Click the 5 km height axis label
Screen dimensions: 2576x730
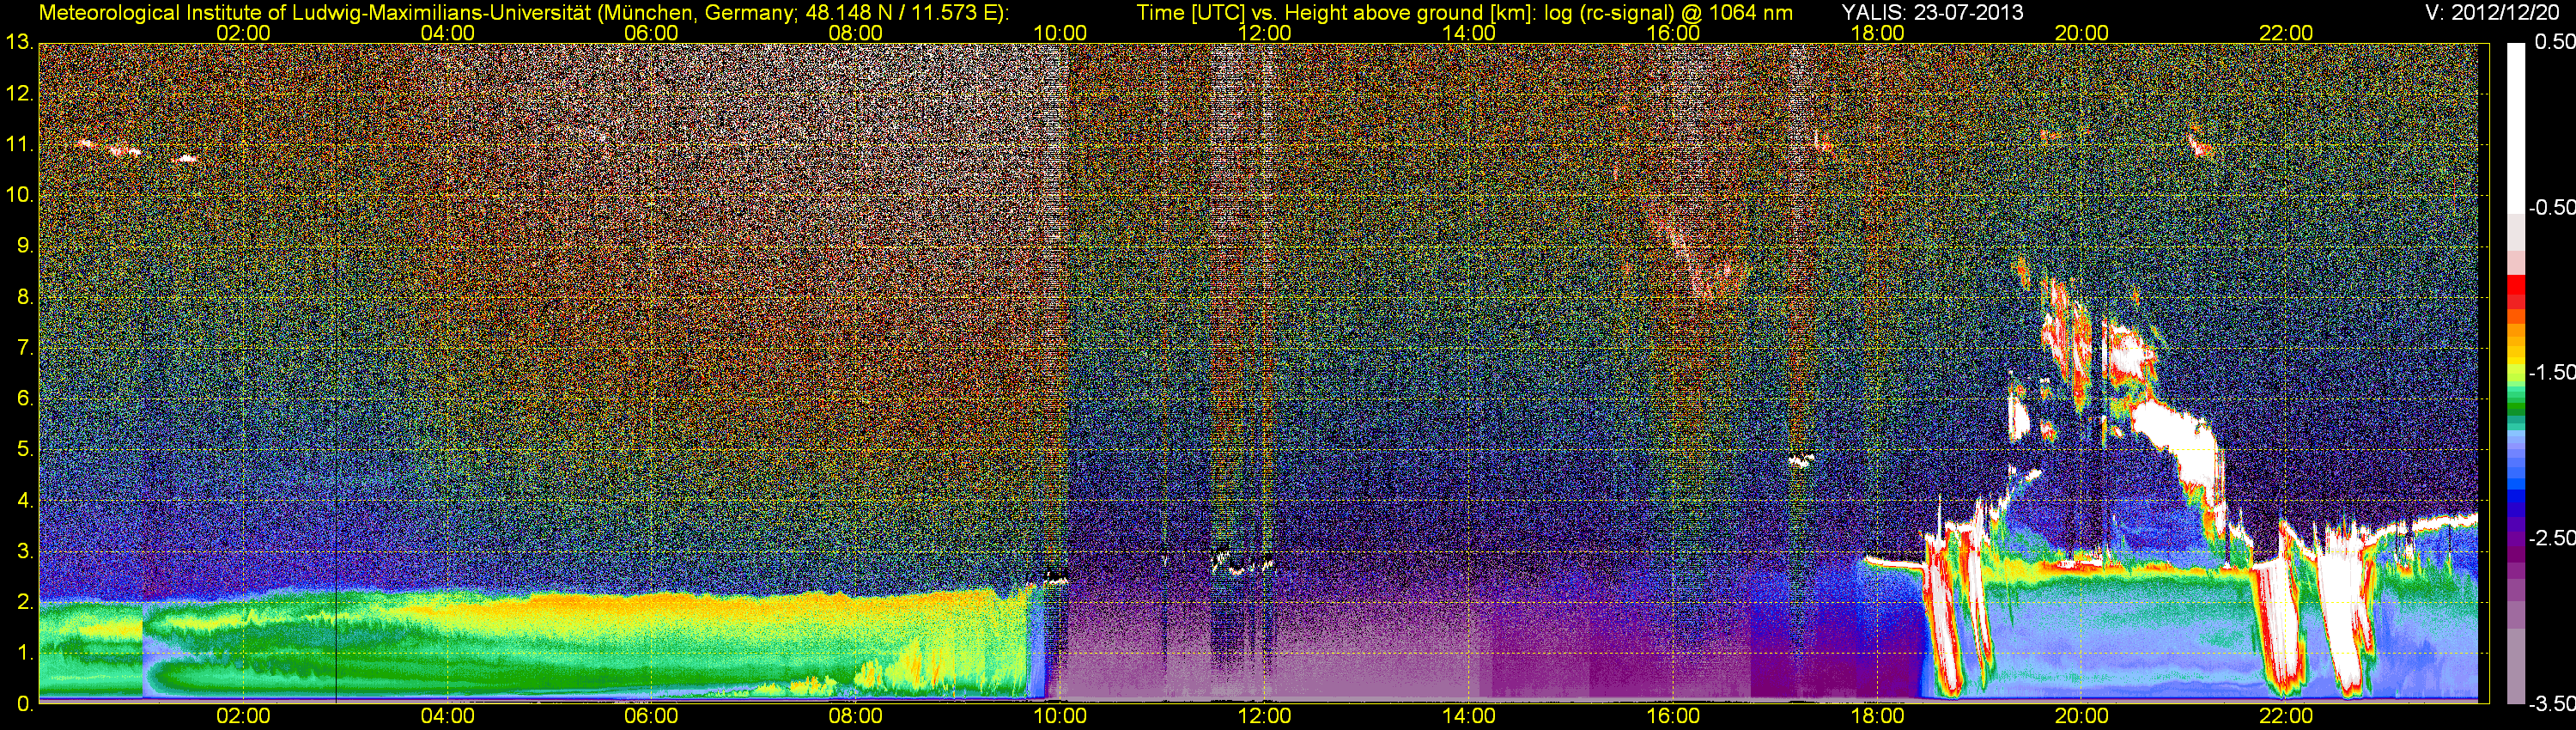pos(24,450)
